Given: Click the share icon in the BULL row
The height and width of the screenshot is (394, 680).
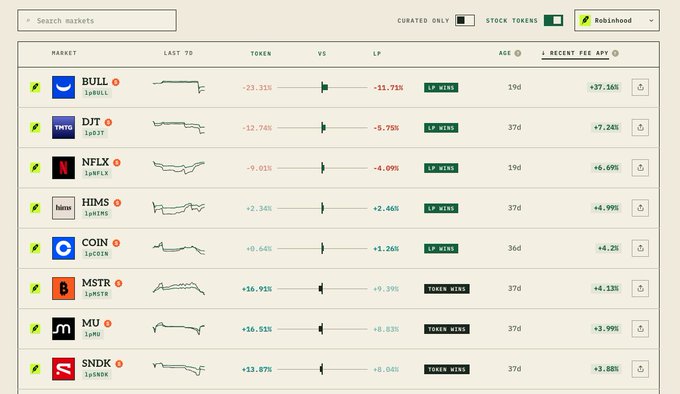Looking at the screenshot, I should coord(640,87).
